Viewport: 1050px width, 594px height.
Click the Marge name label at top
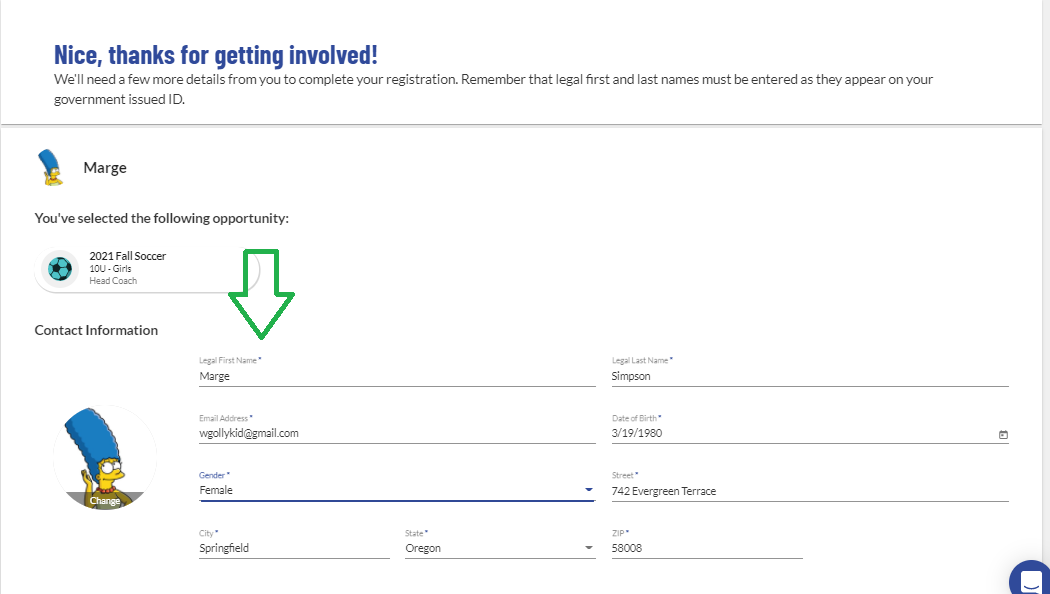click(105, 167)
